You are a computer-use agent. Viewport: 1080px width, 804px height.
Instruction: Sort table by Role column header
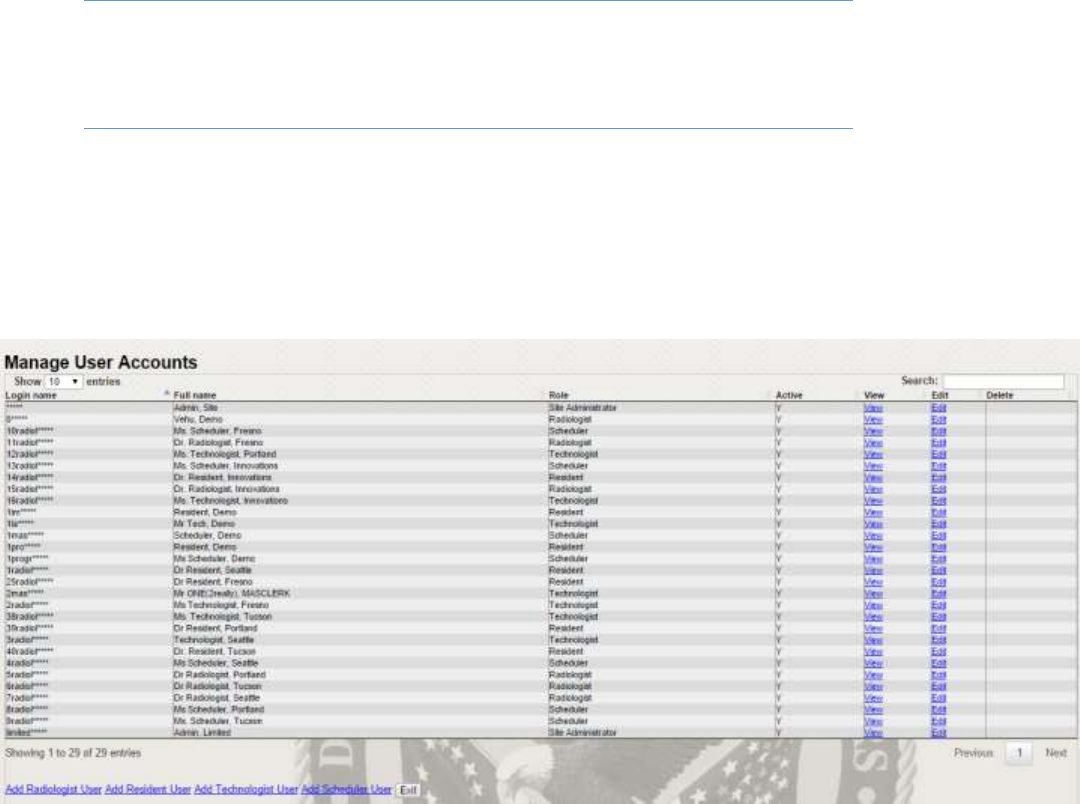(559, 395)
